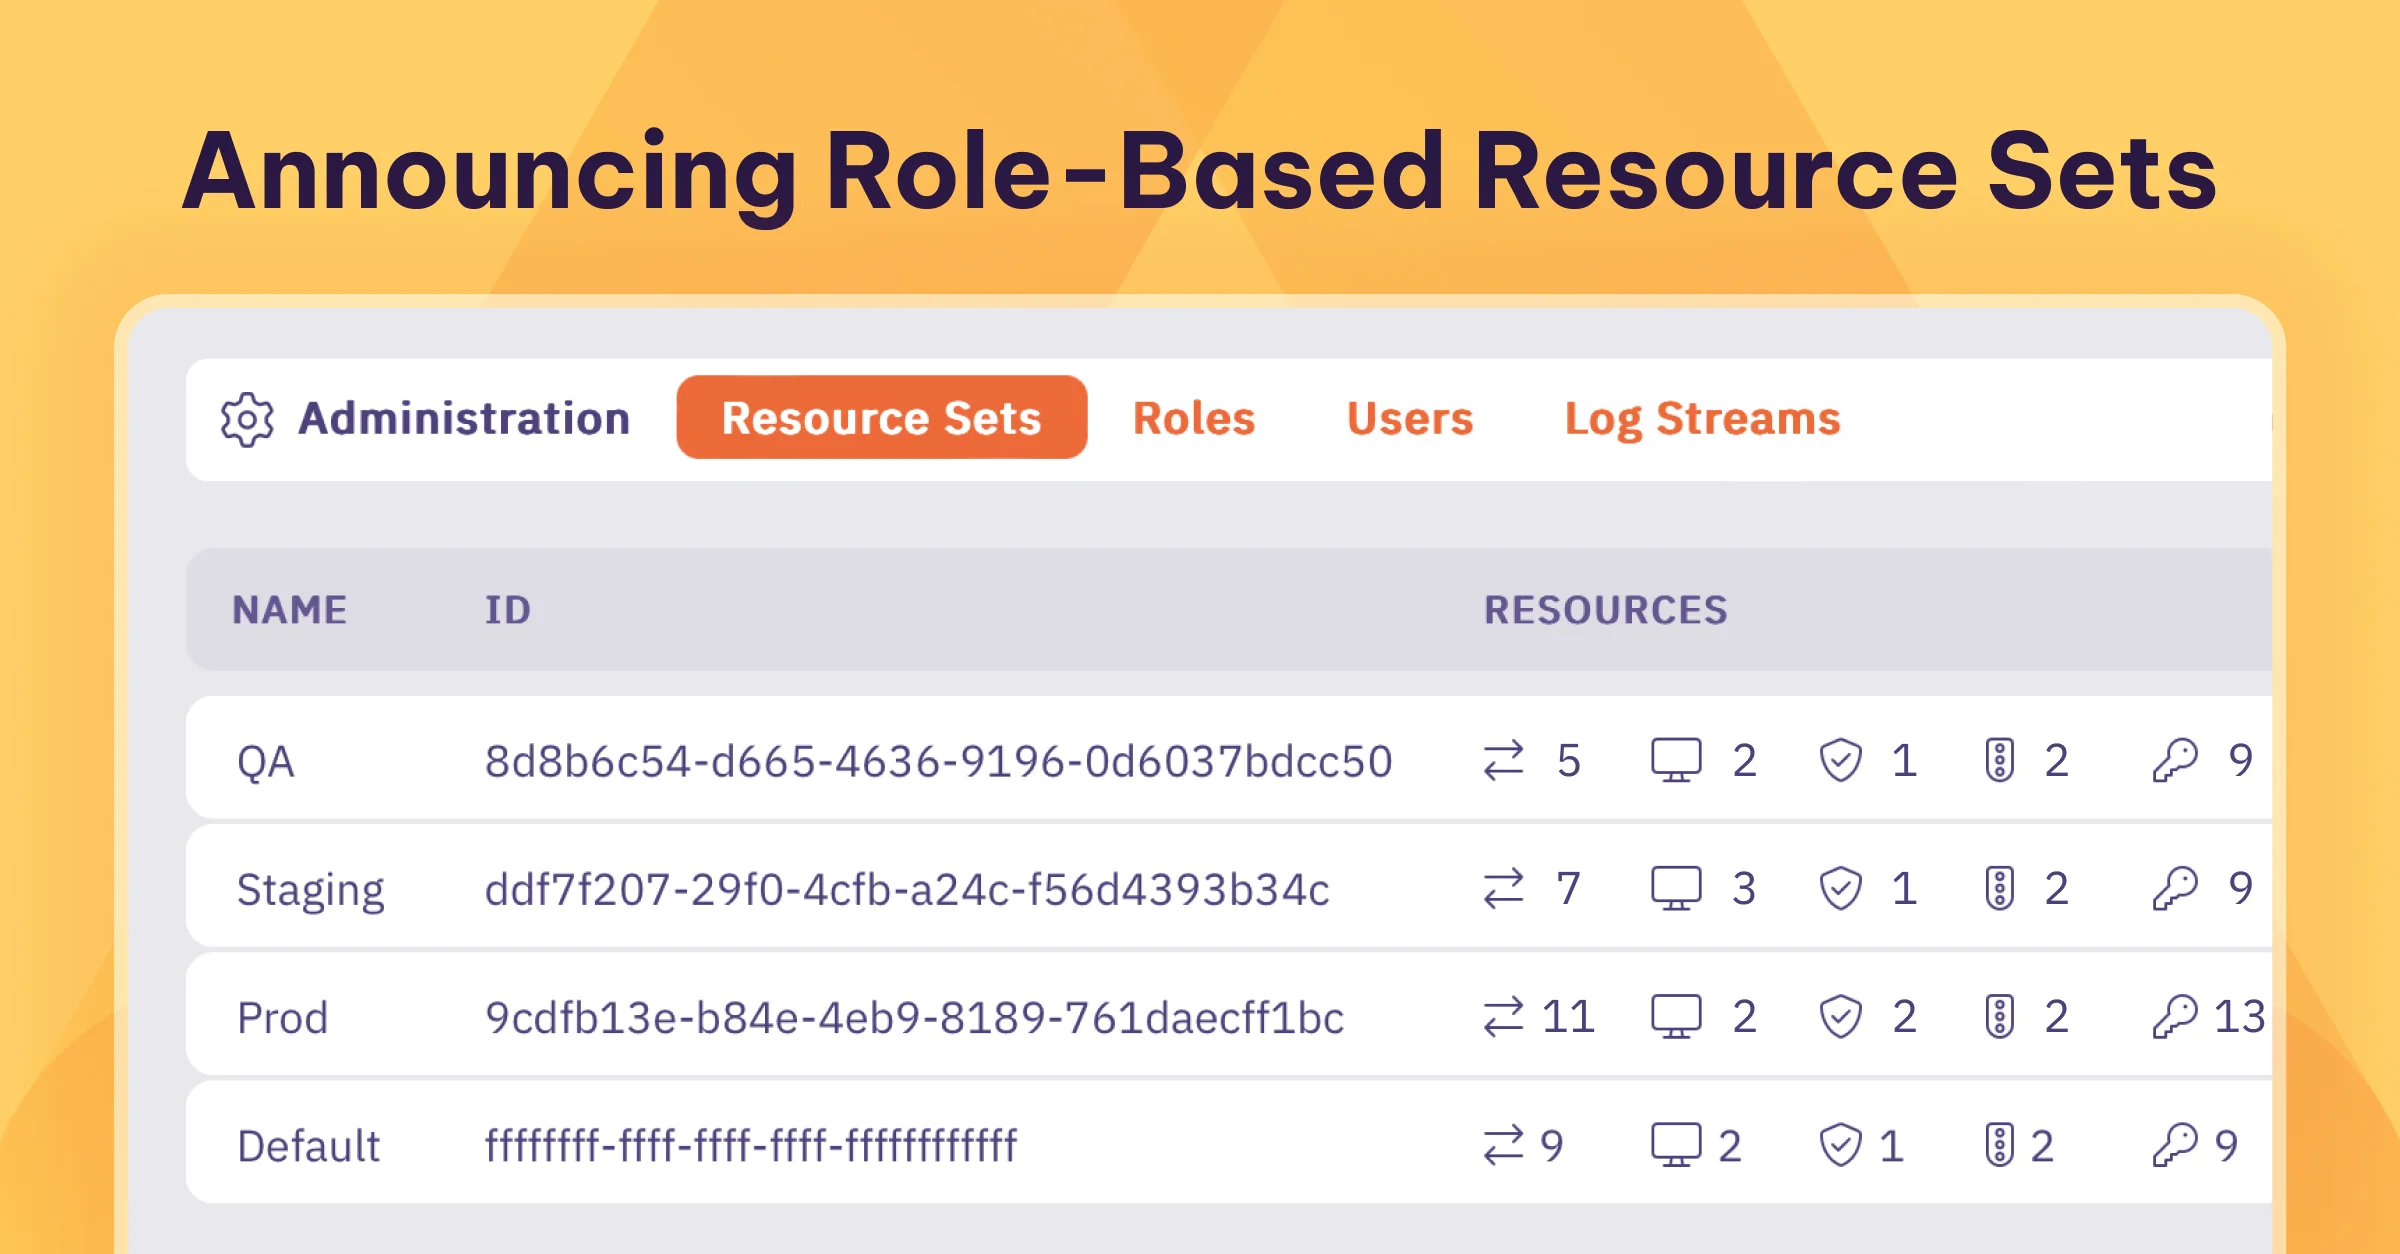Click the monitor icon in Default row
The image size is (2400, 1254).
pos(1676,1144)
